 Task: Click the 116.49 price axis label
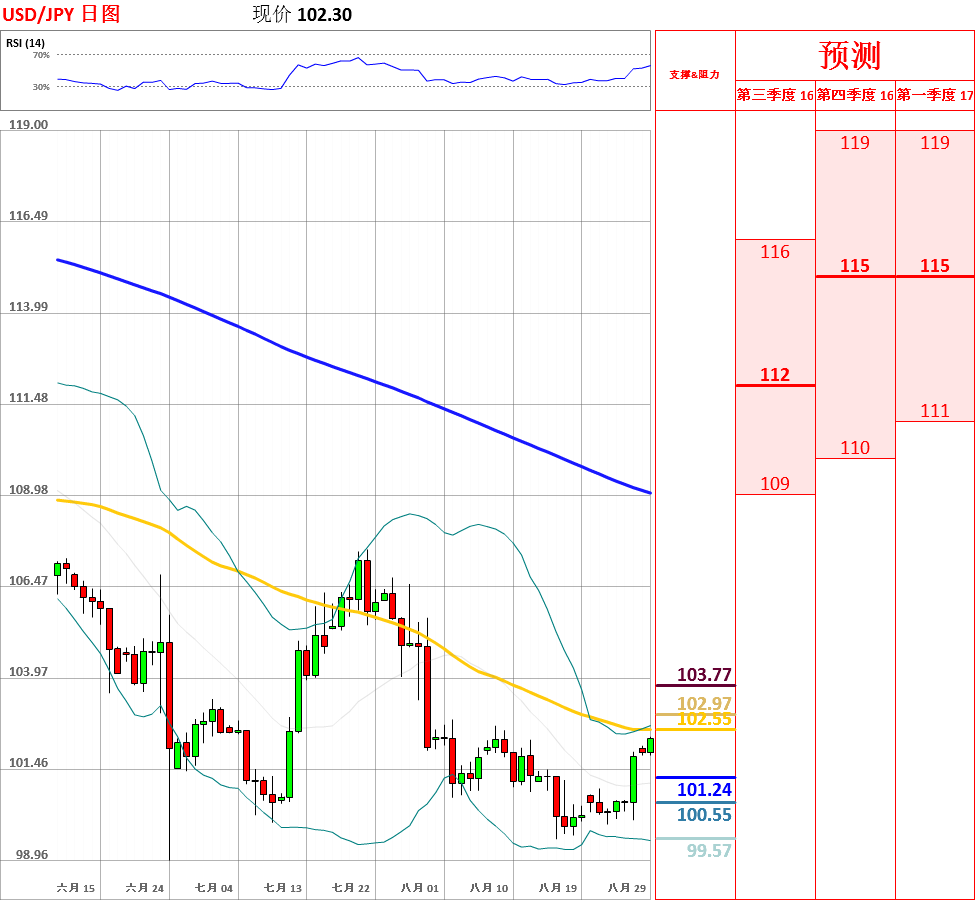click(x=29, y=215)
